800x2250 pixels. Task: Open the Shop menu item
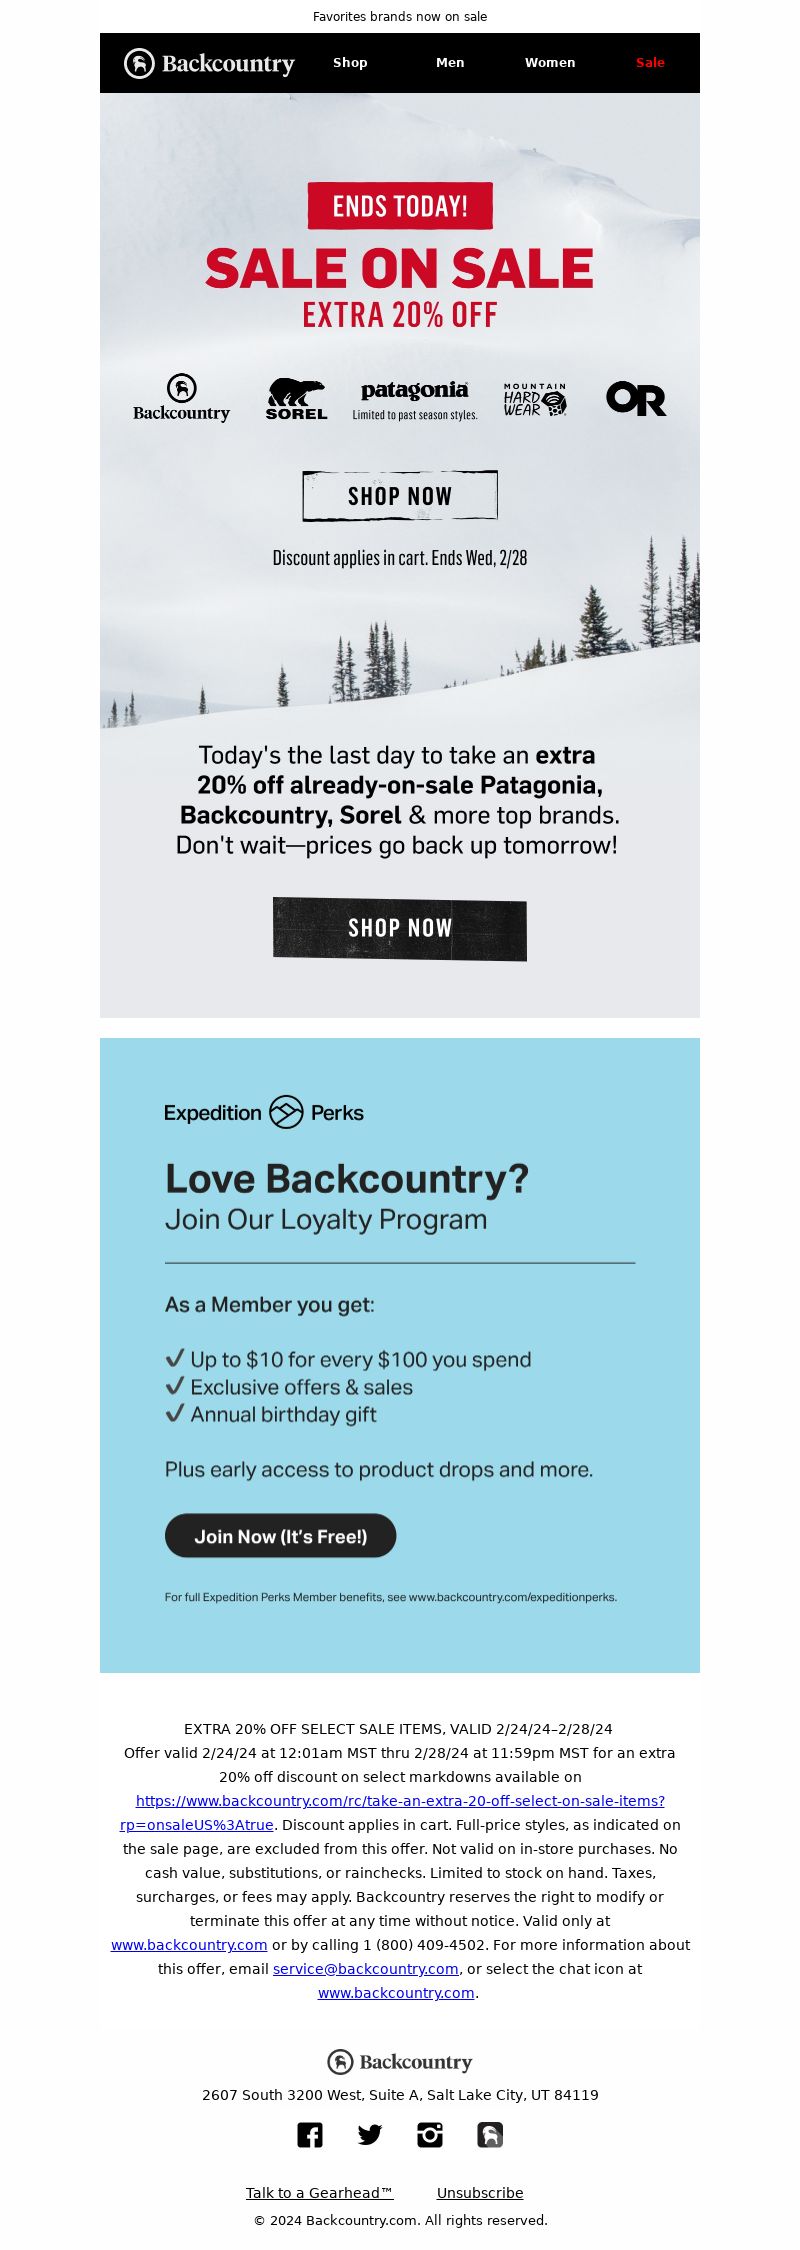350,63
